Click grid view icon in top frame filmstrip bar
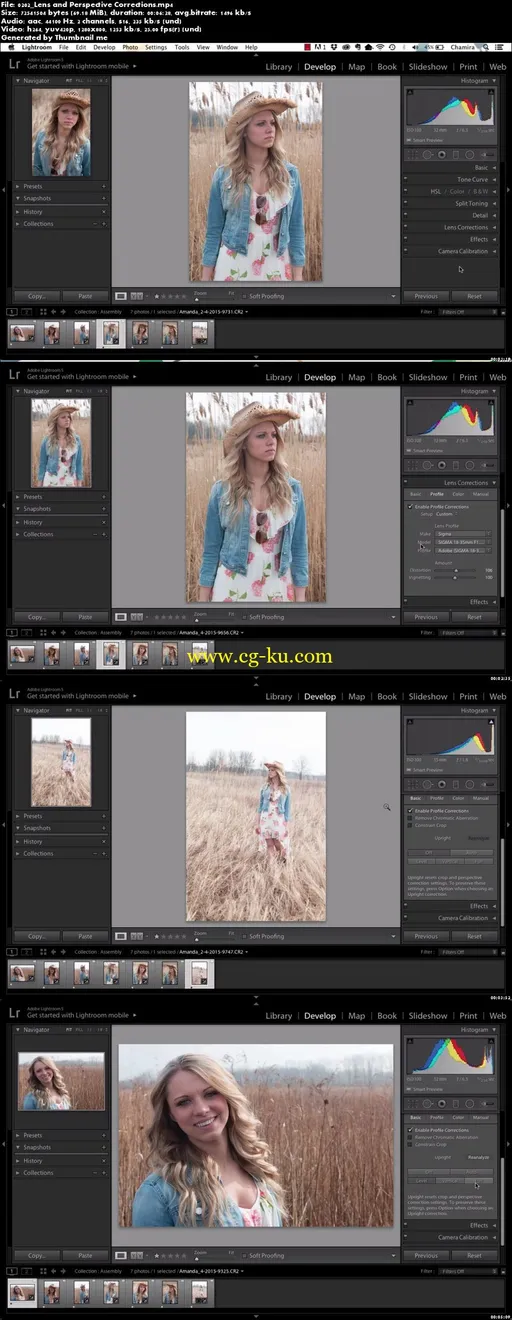The height and width of the screenshot is (1320, 512). 45,311
